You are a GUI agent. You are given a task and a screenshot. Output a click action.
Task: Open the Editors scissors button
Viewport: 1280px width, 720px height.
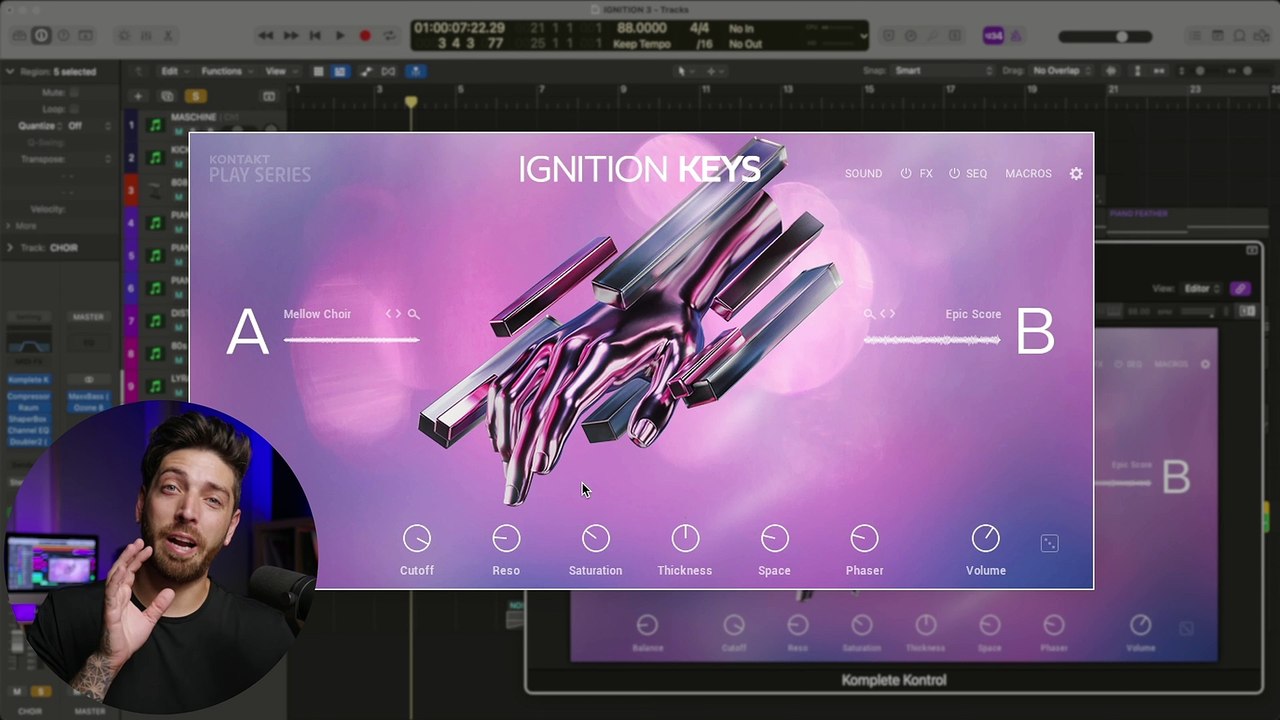click(168, 35)
